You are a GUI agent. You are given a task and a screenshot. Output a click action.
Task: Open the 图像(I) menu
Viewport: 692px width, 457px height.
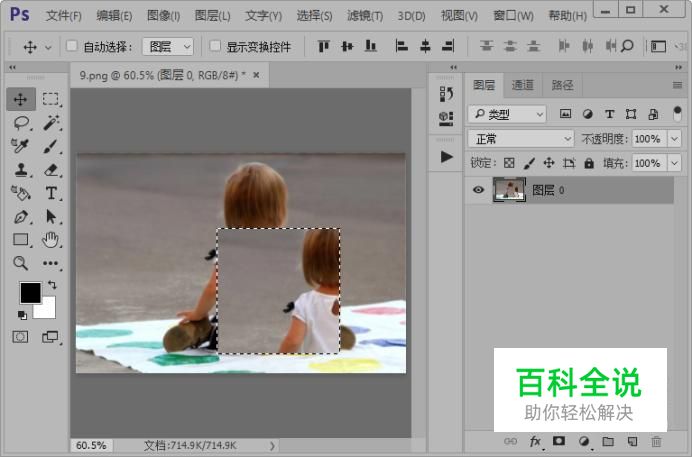(163, 16)
